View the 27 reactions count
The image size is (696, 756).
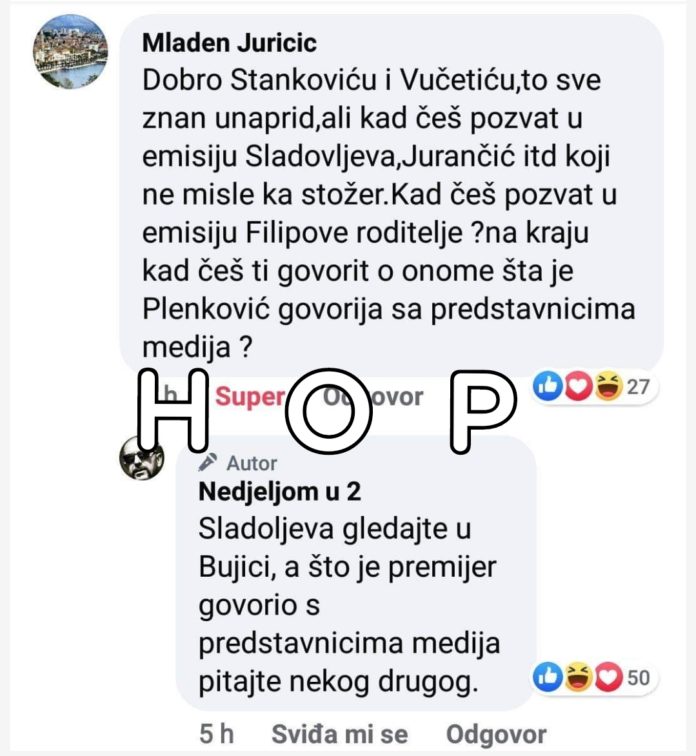tap(638, 387)
